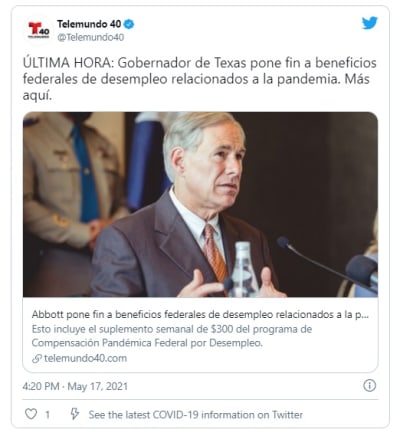Click the chain link icon beside telemundo40.com
This screenshot has width=400, height=436.
pos(36,359)
